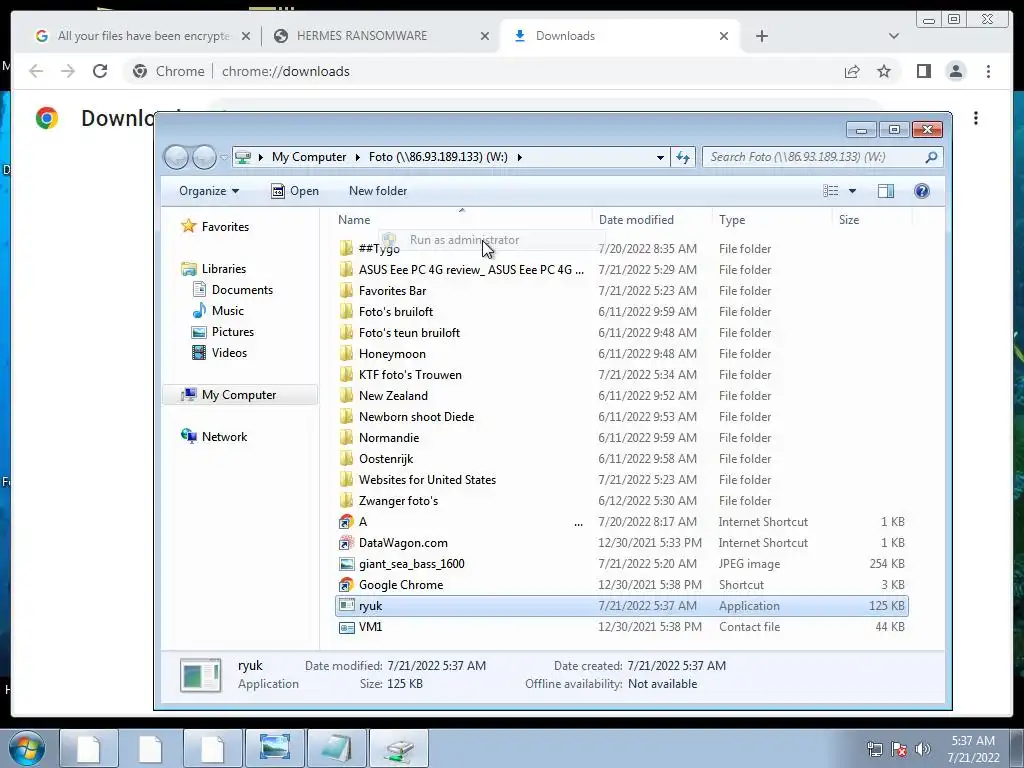1024x768 pixels.
Task: Expand the arrow after Foto drive breadcrumb
Action: (x=520, y=157)
